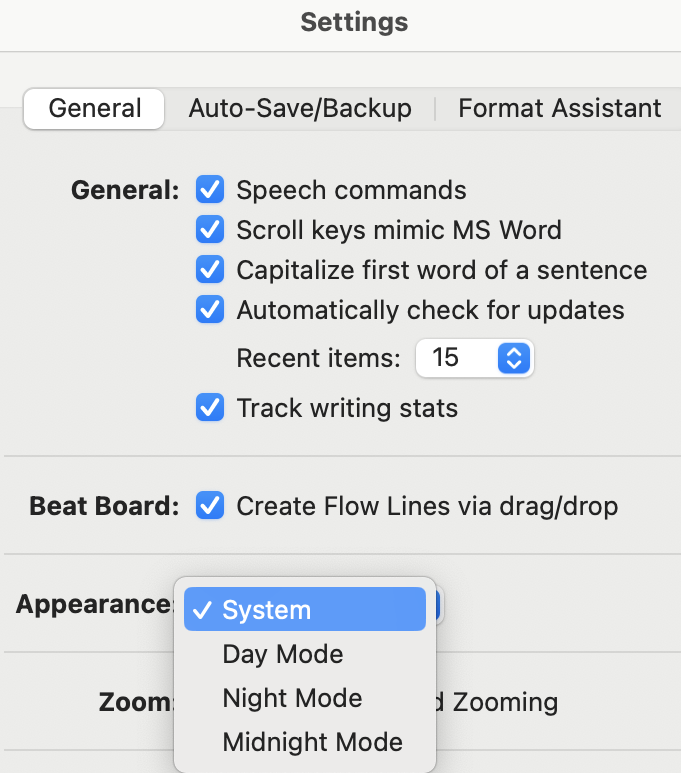Image resolution: width=681 pixels, height=773 pixels.
Task: Disable the Speech commands checkbox
Action: click(x=210, y=190)
